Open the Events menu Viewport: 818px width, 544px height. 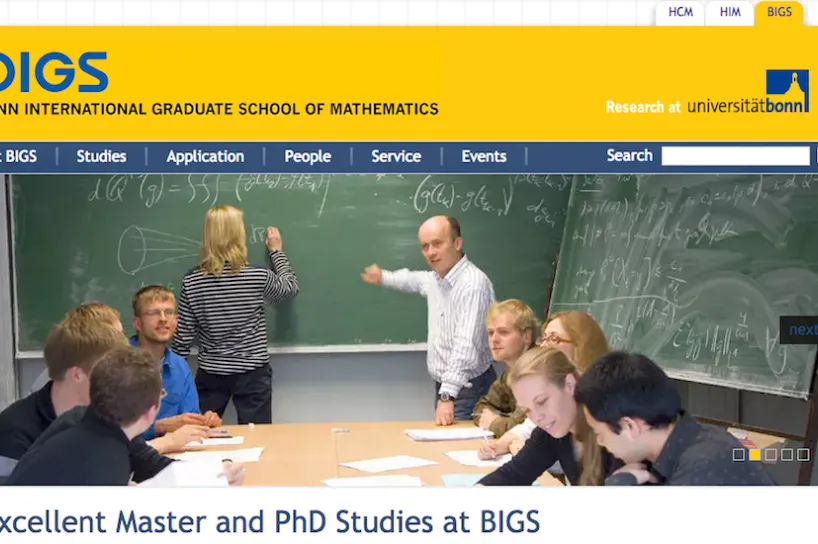pyautogui.click(x=484, y=156)
